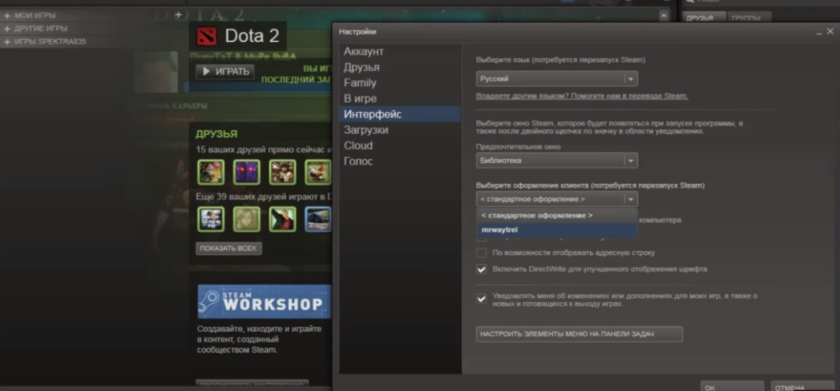Open the Друзья settings section
The image size is (840, 391).
(x=400, y=67)
